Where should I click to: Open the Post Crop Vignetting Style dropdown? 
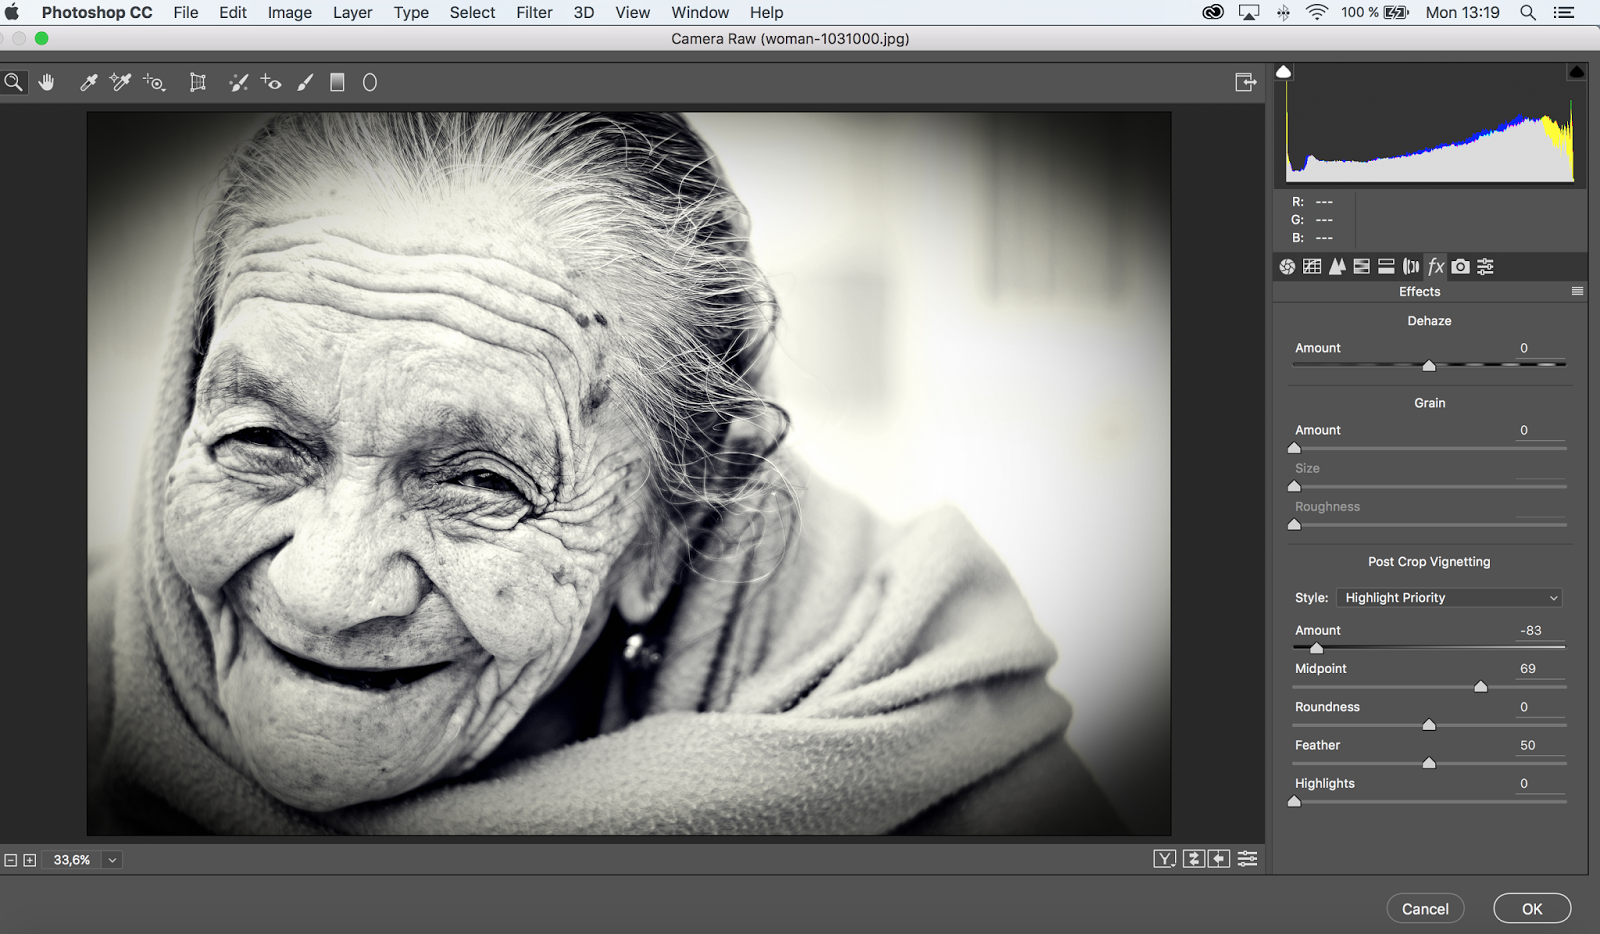click(1448, 597)
